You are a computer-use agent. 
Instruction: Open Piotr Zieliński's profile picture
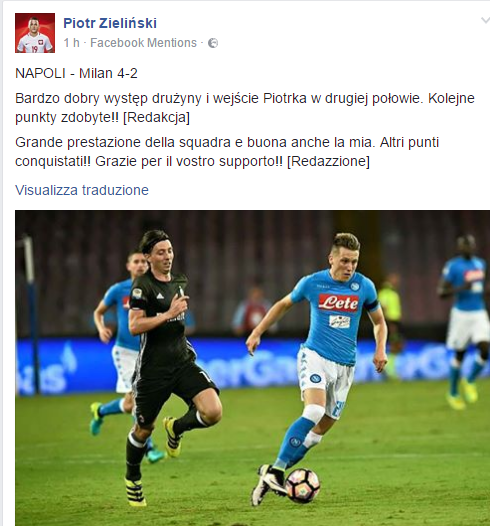pos(35,33)
